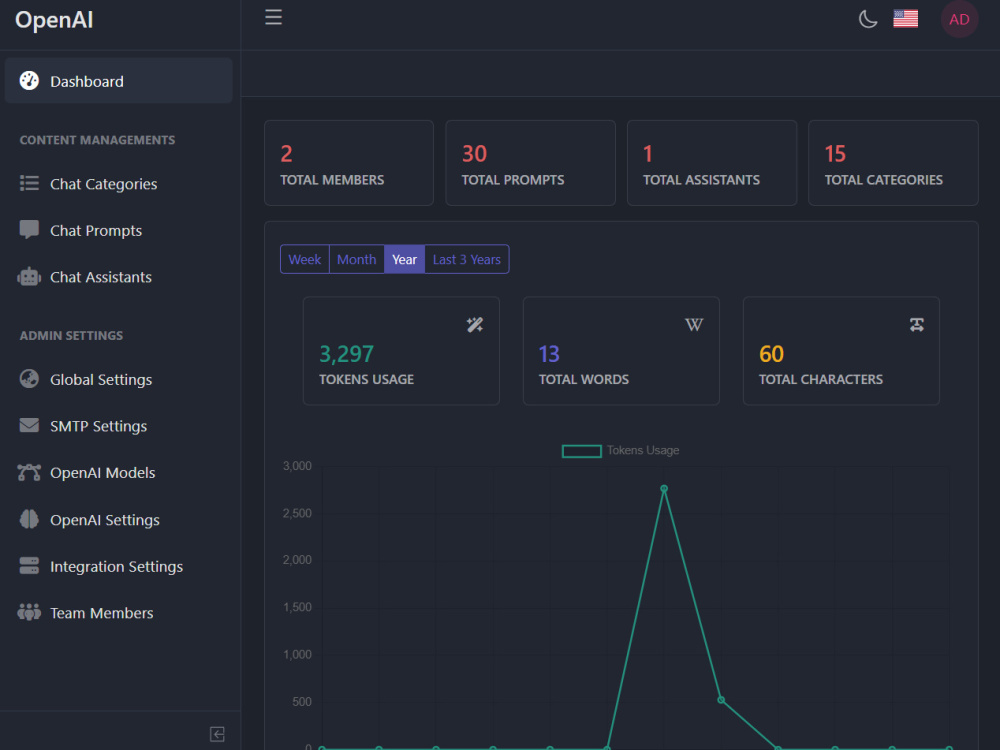This screenshot has height=750, width=1000.
Task: Click the Integration Settings server icon
Action: click(29, 566)
